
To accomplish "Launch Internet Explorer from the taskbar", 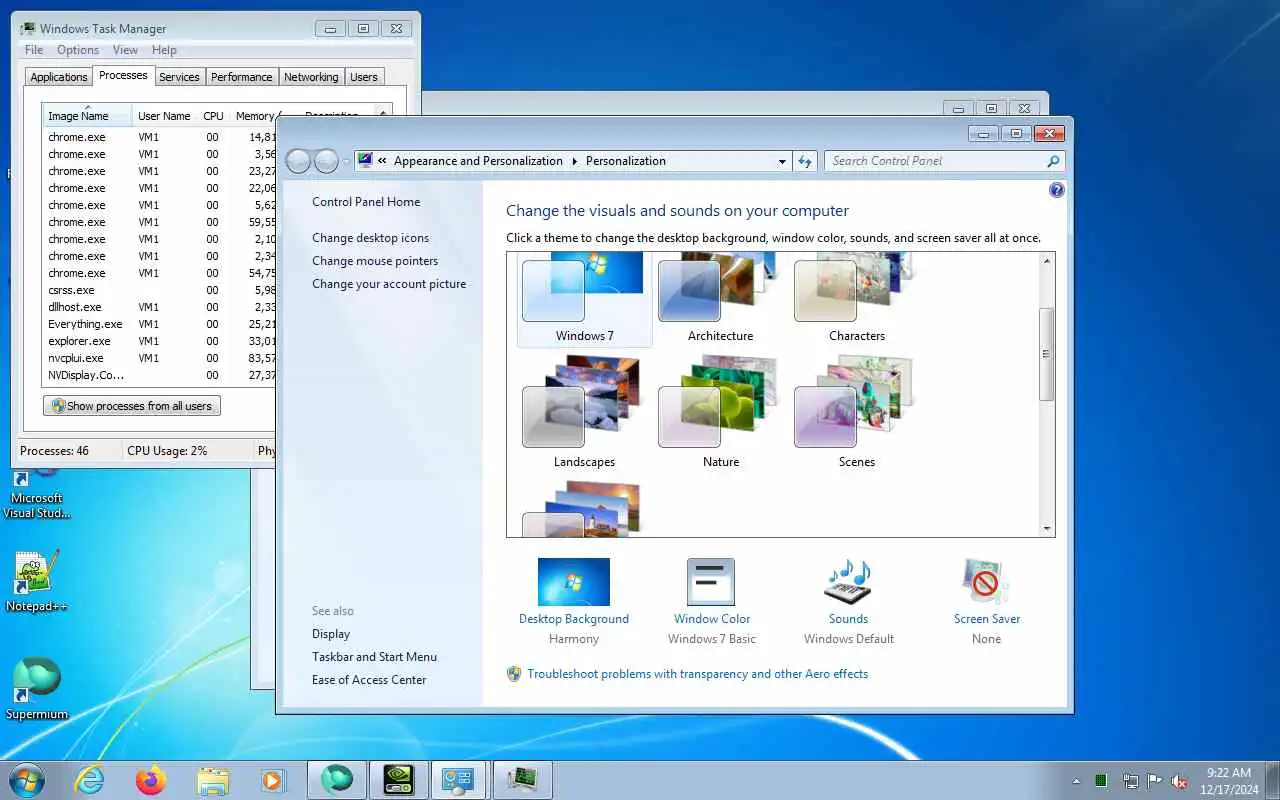I will pyautogui.click(x=90, y=780).
